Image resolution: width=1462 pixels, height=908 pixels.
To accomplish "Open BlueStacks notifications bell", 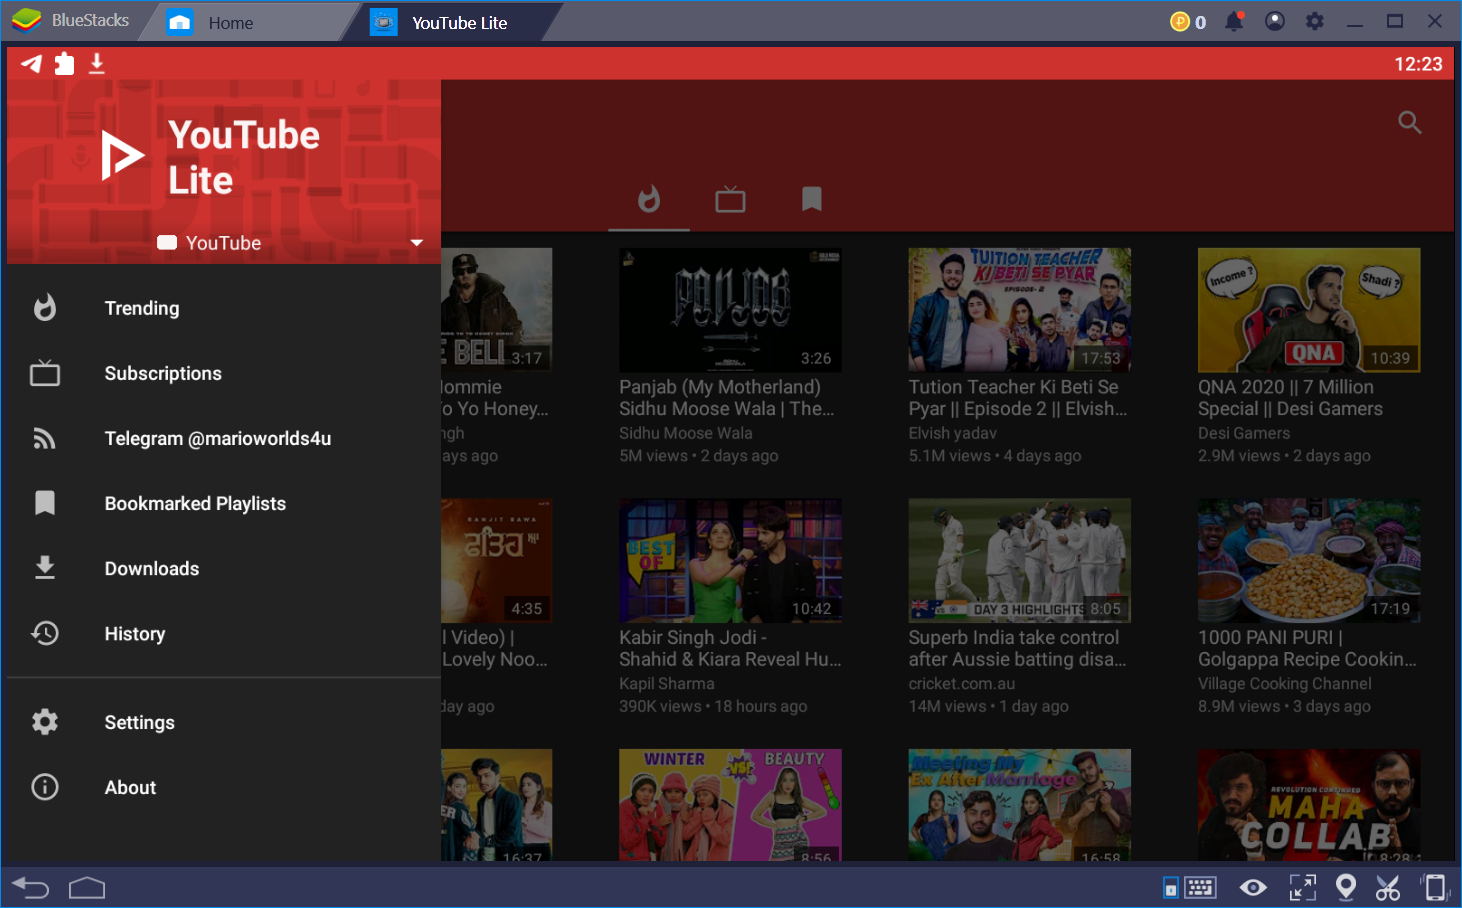I will [1235, 21].
